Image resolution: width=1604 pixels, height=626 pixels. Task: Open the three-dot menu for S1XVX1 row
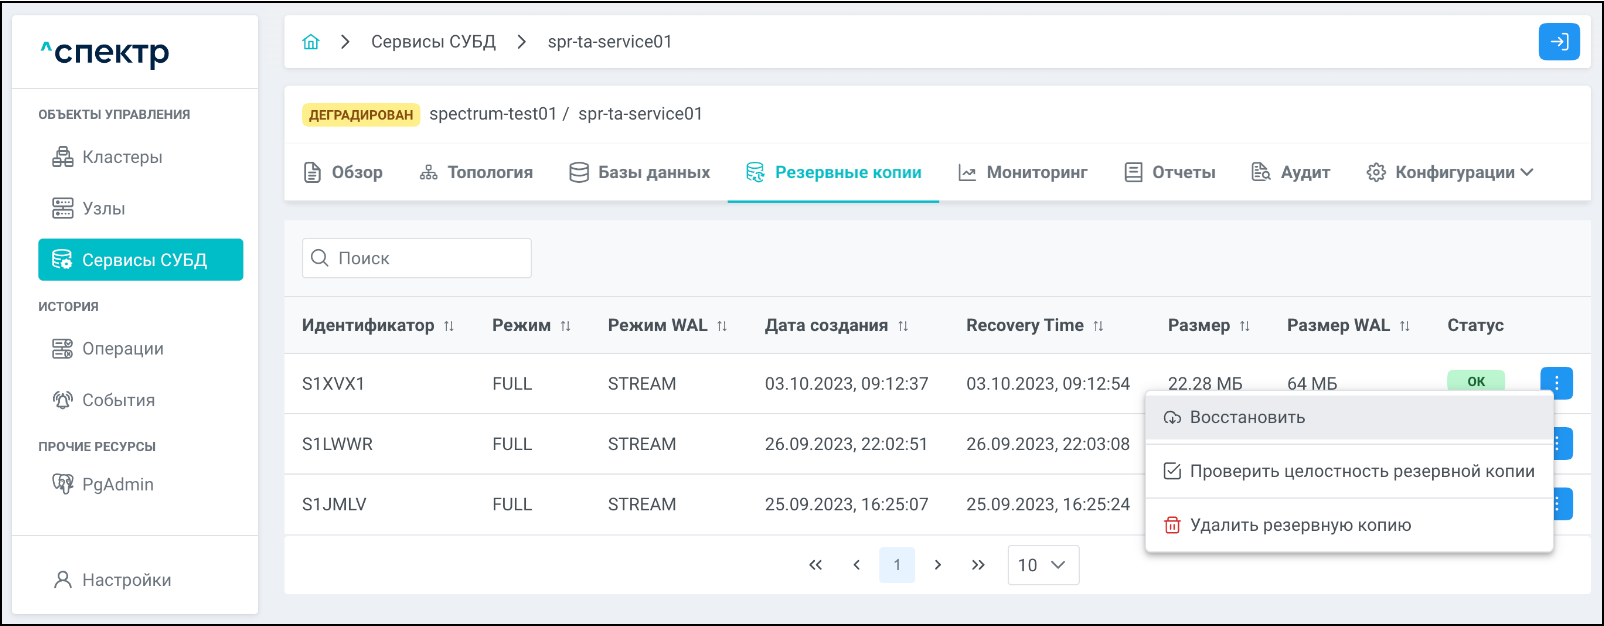click(1556, 383)
